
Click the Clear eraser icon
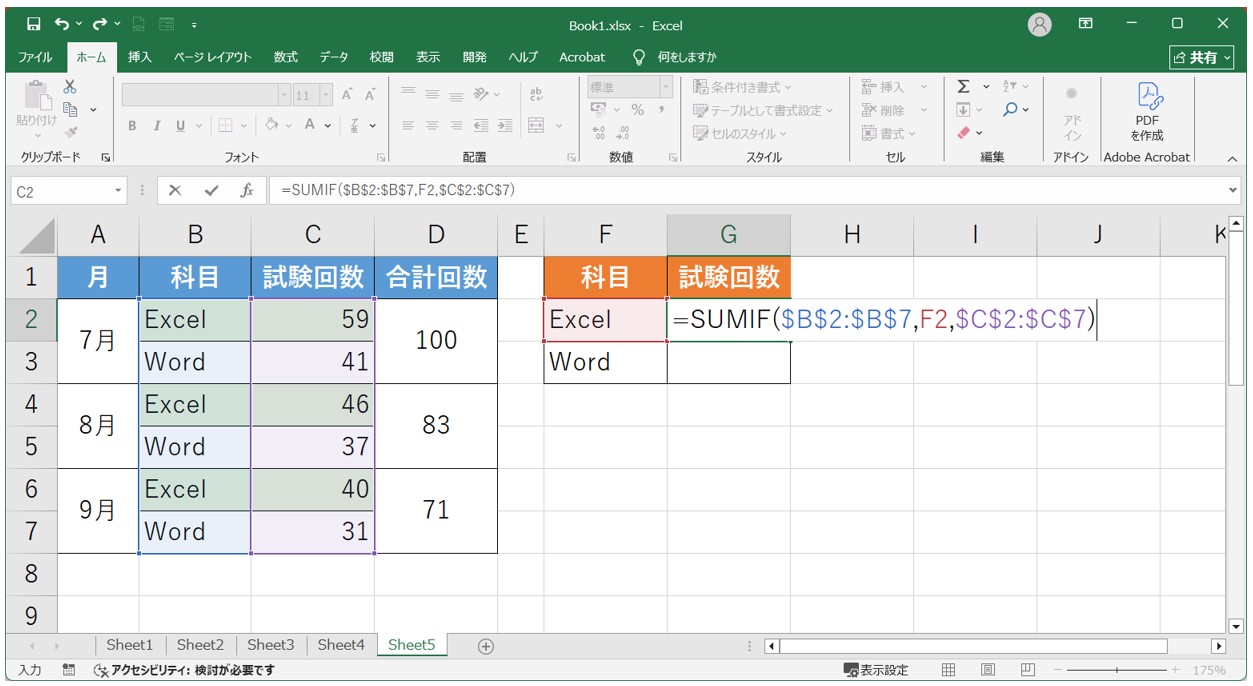pyautogui.click(x=963, y=132)
